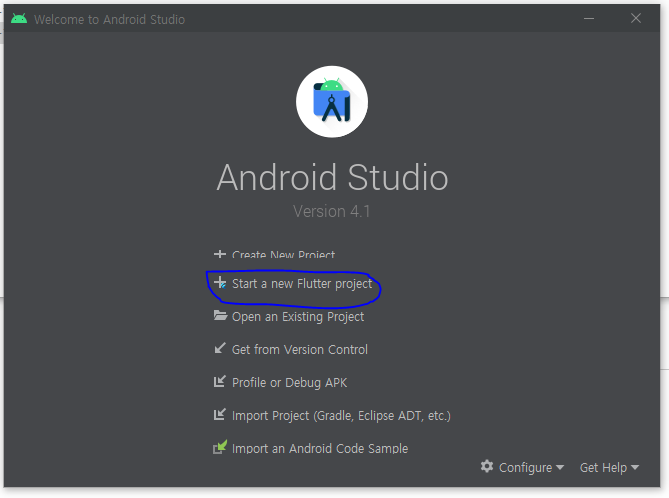Click the Android Studio title text
This screenshot has height=498, width=669.
[332, 177]
